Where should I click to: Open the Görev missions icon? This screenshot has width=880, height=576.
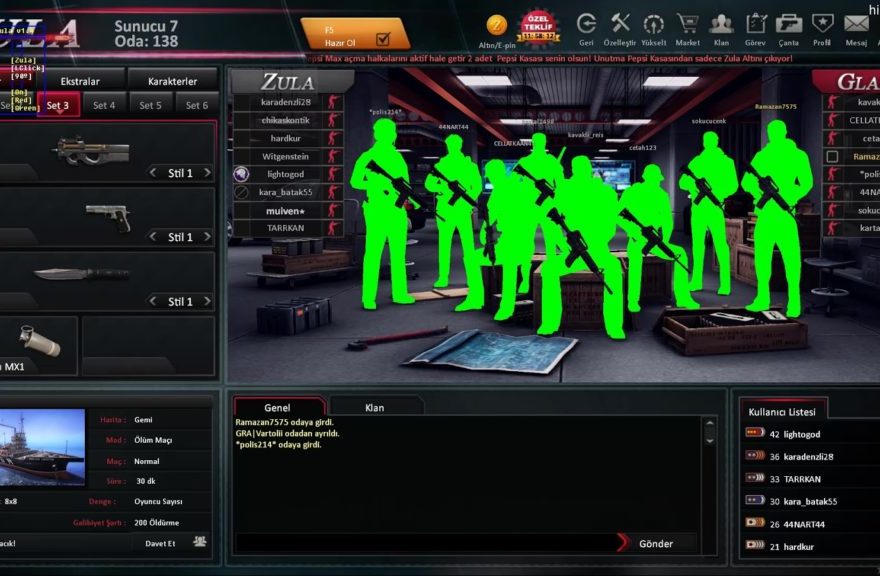coord(755,24)
